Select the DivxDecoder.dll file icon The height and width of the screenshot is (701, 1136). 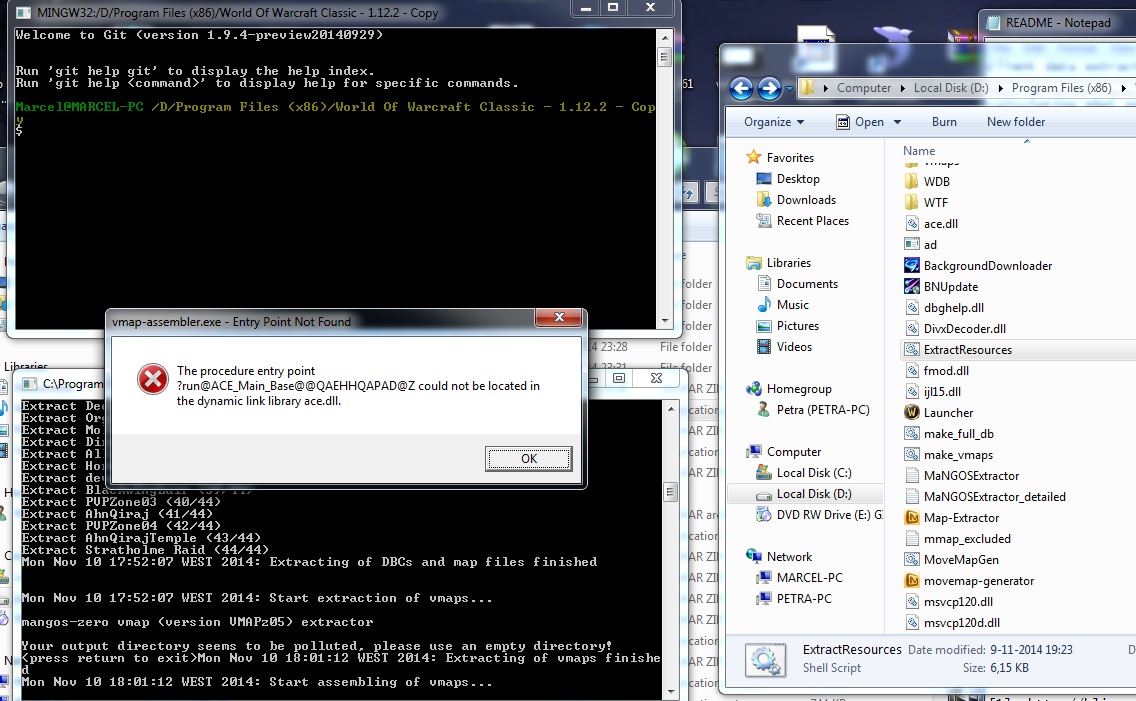(x=912, y=328)
